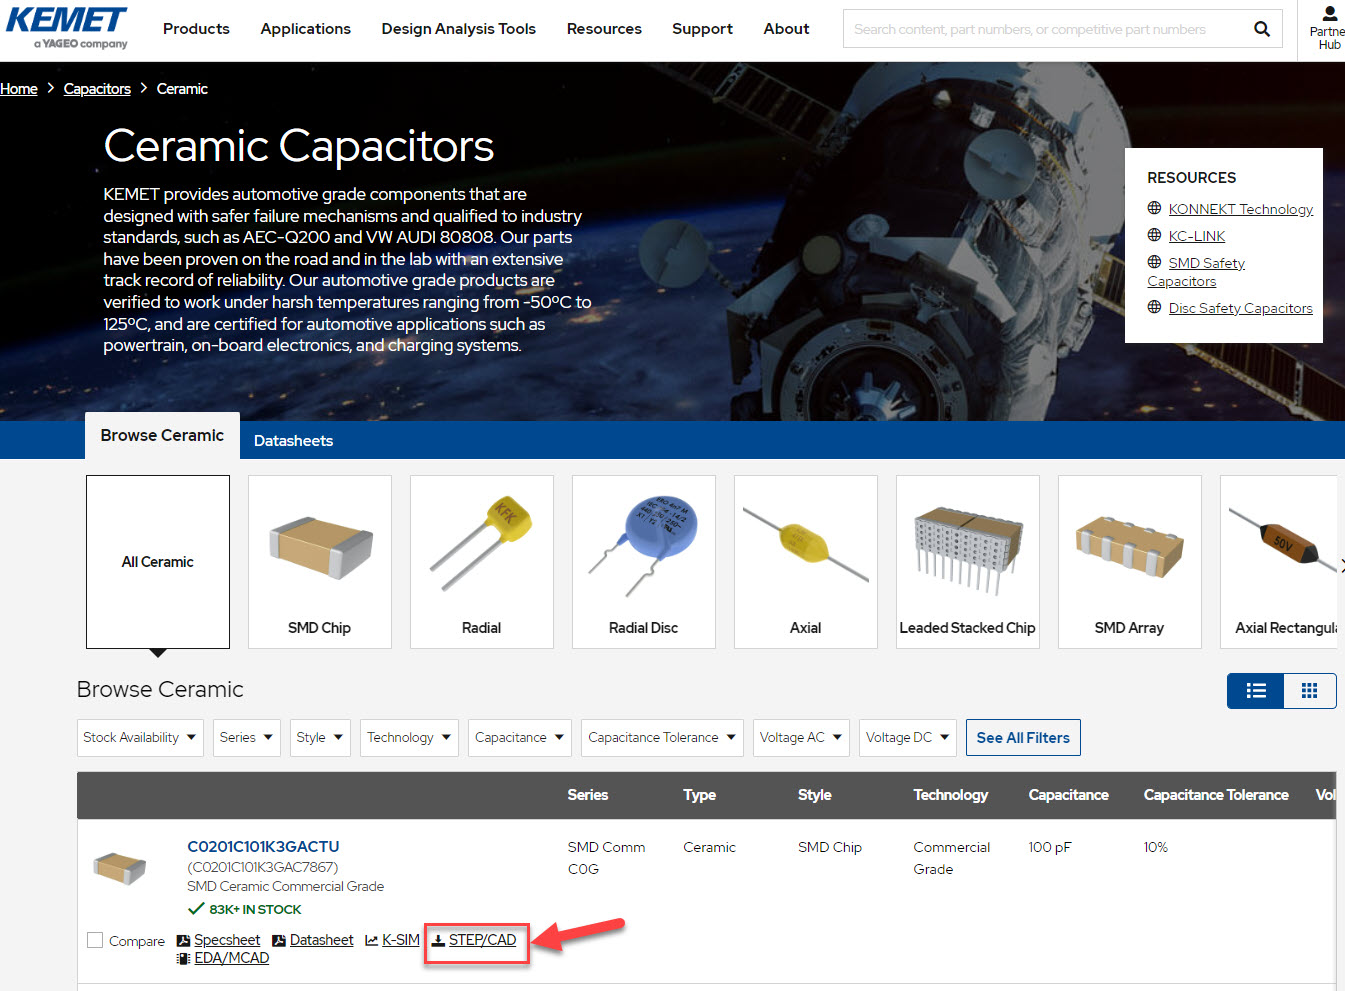Image resolution: width=1345 pixels, height=991 pixels.
Task: Open the Datasheet link
Action: (322, 940)
